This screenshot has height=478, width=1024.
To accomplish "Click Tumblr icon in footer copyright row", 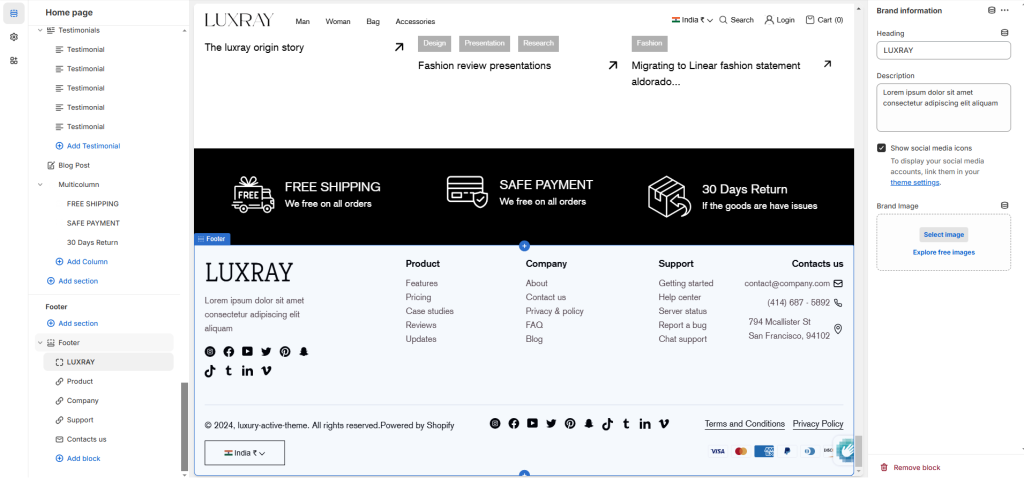I will tap(626, 424).
